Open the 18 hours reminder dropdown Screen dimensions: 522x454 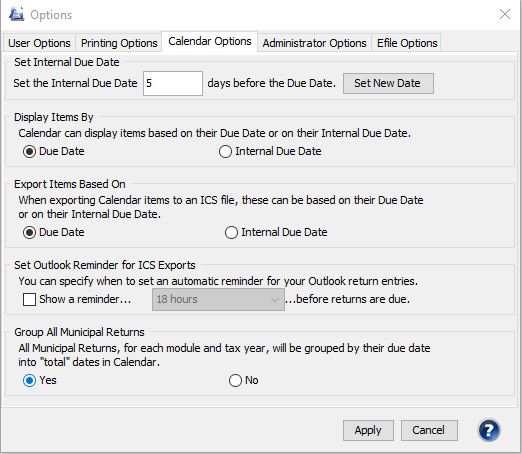[x=218, y=299]
